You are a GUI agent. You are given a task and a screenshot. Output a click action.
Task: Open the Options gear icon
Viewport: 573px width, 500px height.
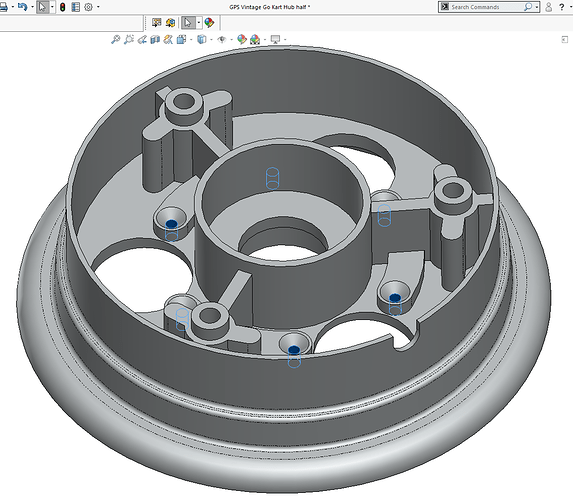point(88,7)
